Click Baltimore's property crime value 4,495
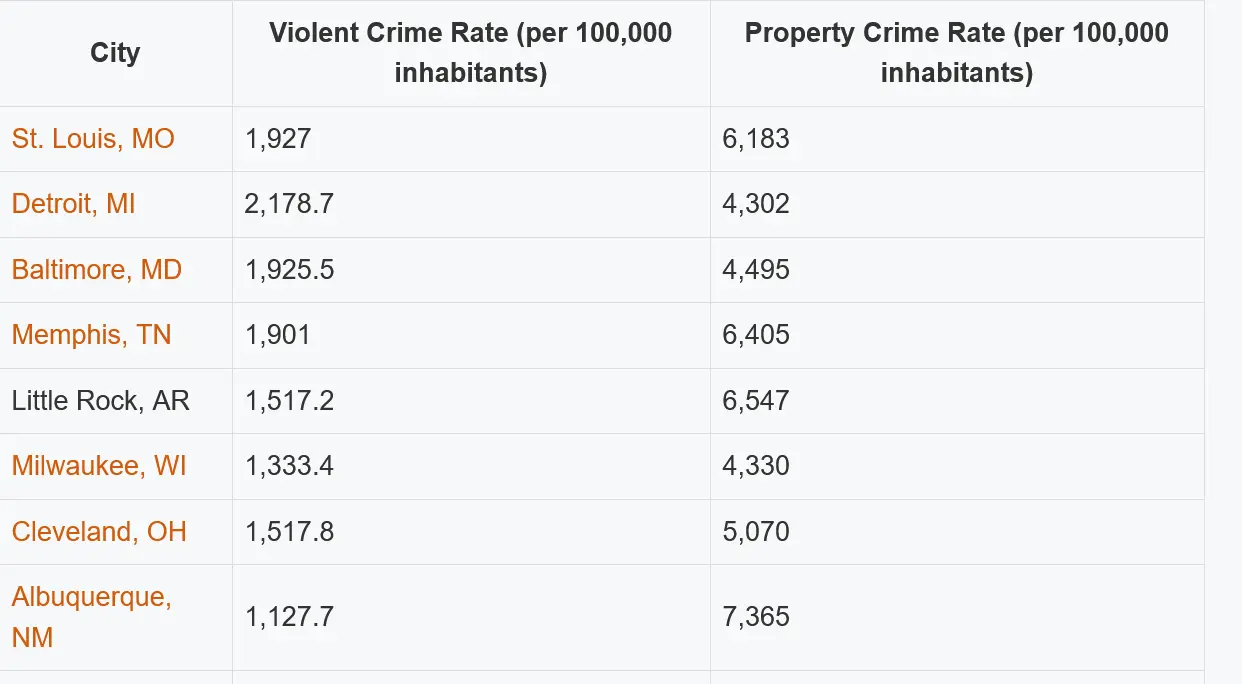This screenshot has width=1242, height=684. [x=756, y=270]
